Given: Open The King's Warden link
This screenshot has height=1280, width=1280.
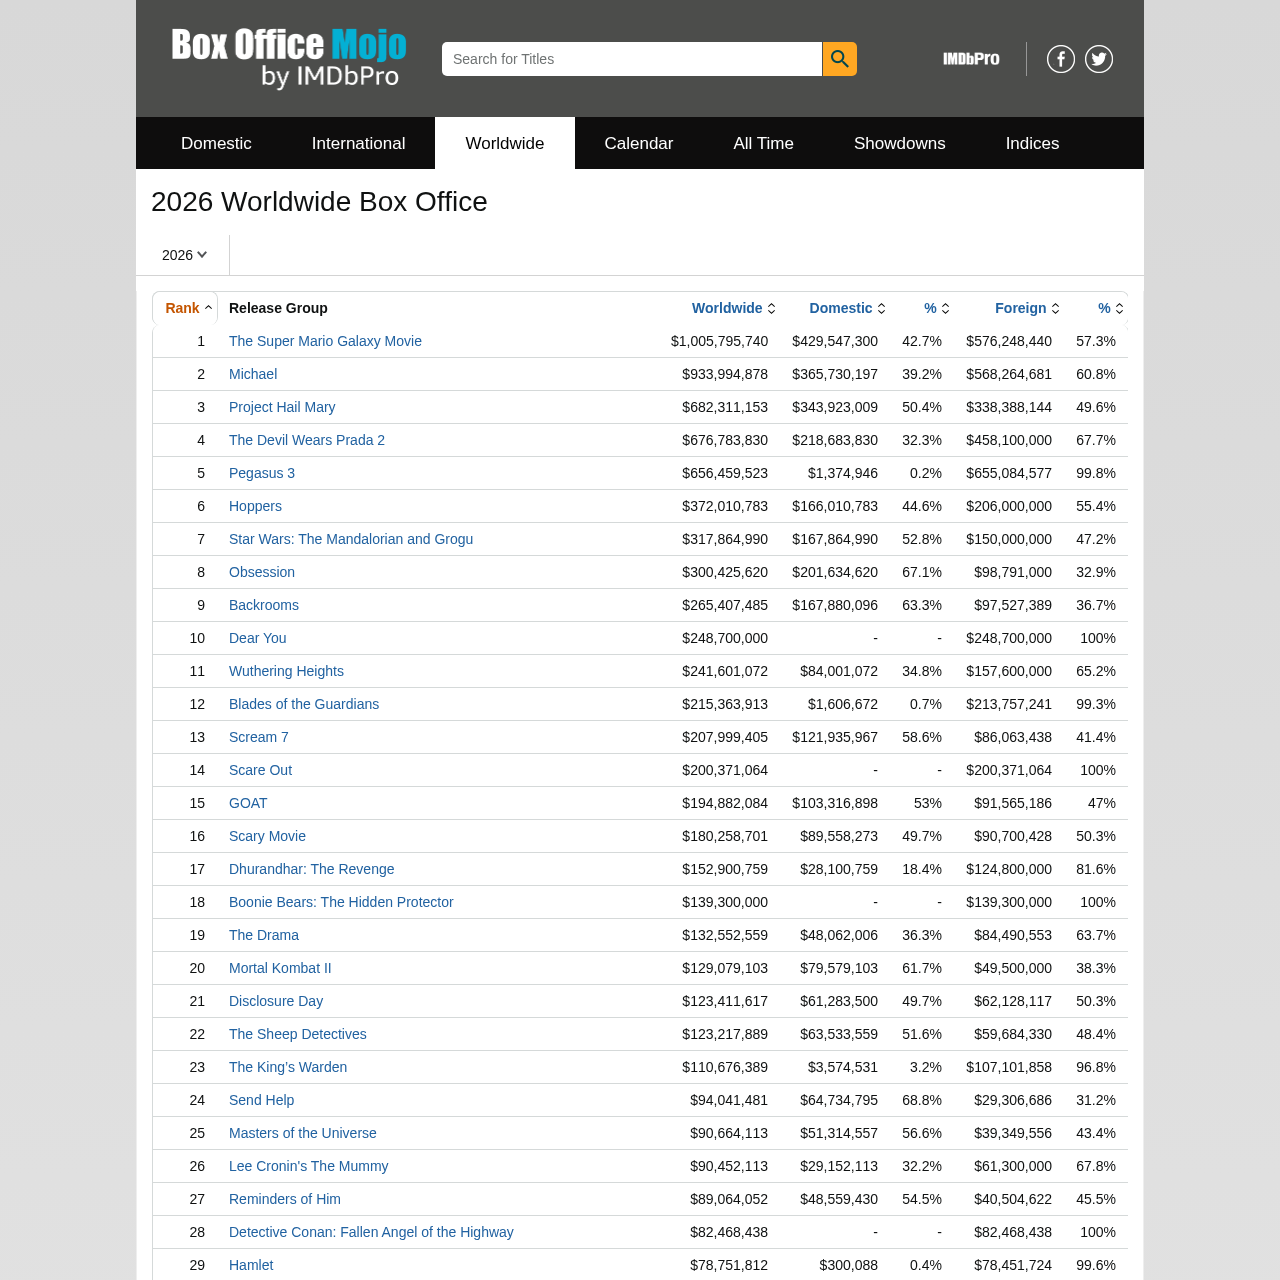Looking at the screenshot, I should coord(288,1067).
